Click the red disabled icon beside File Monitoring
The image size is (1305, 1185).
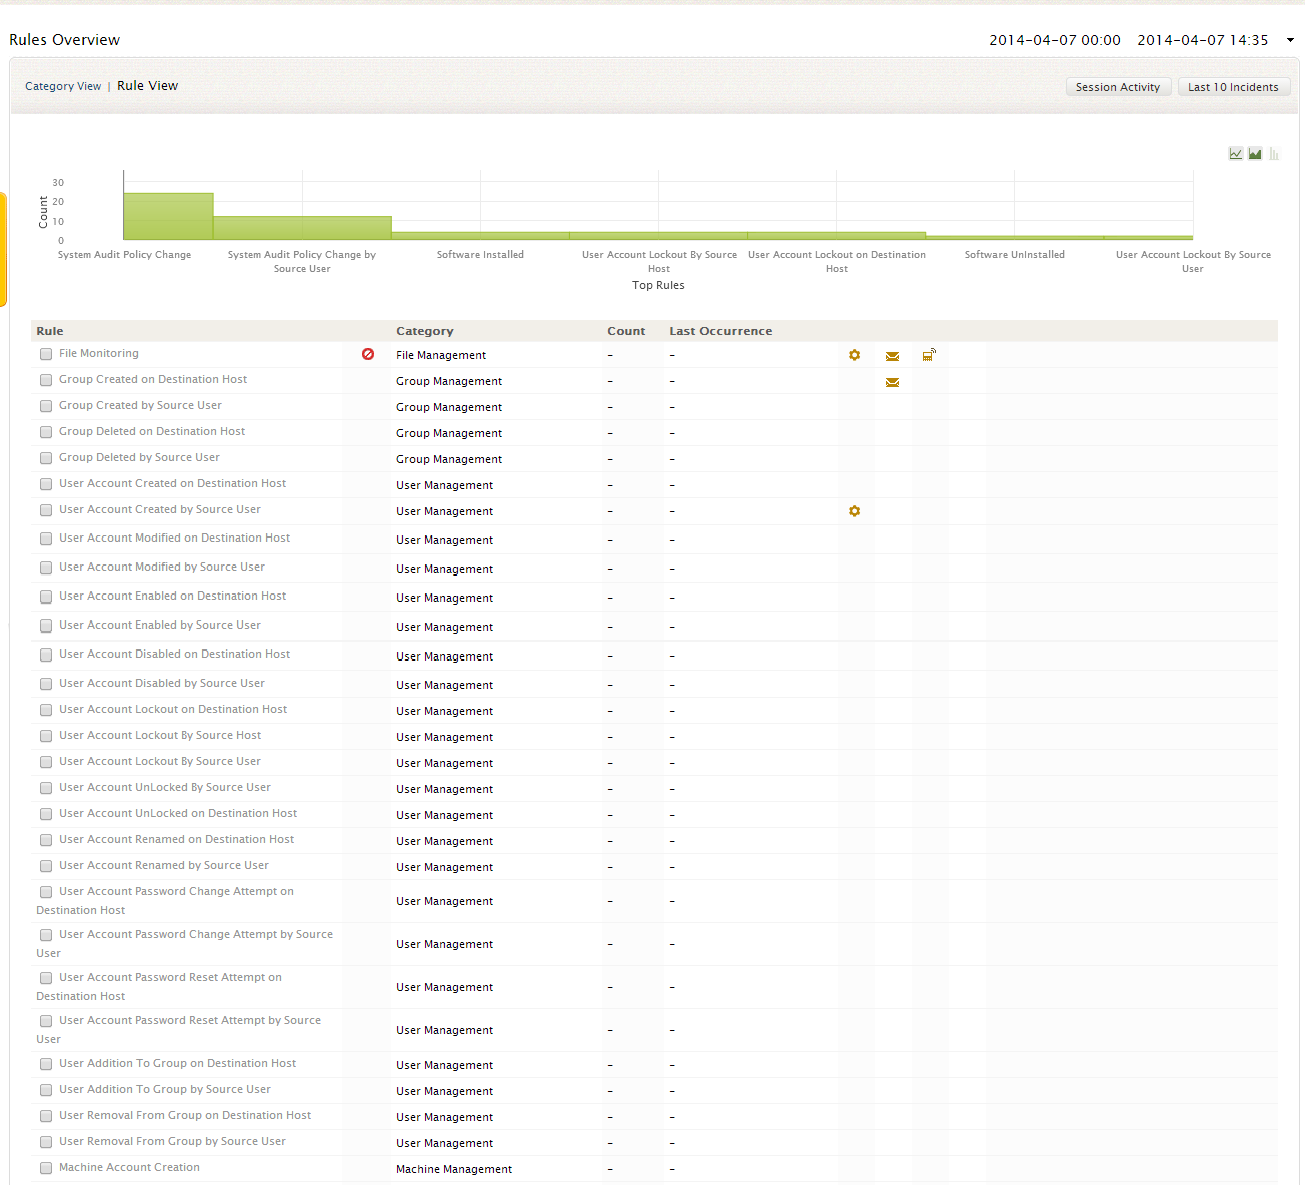[368, 354]
